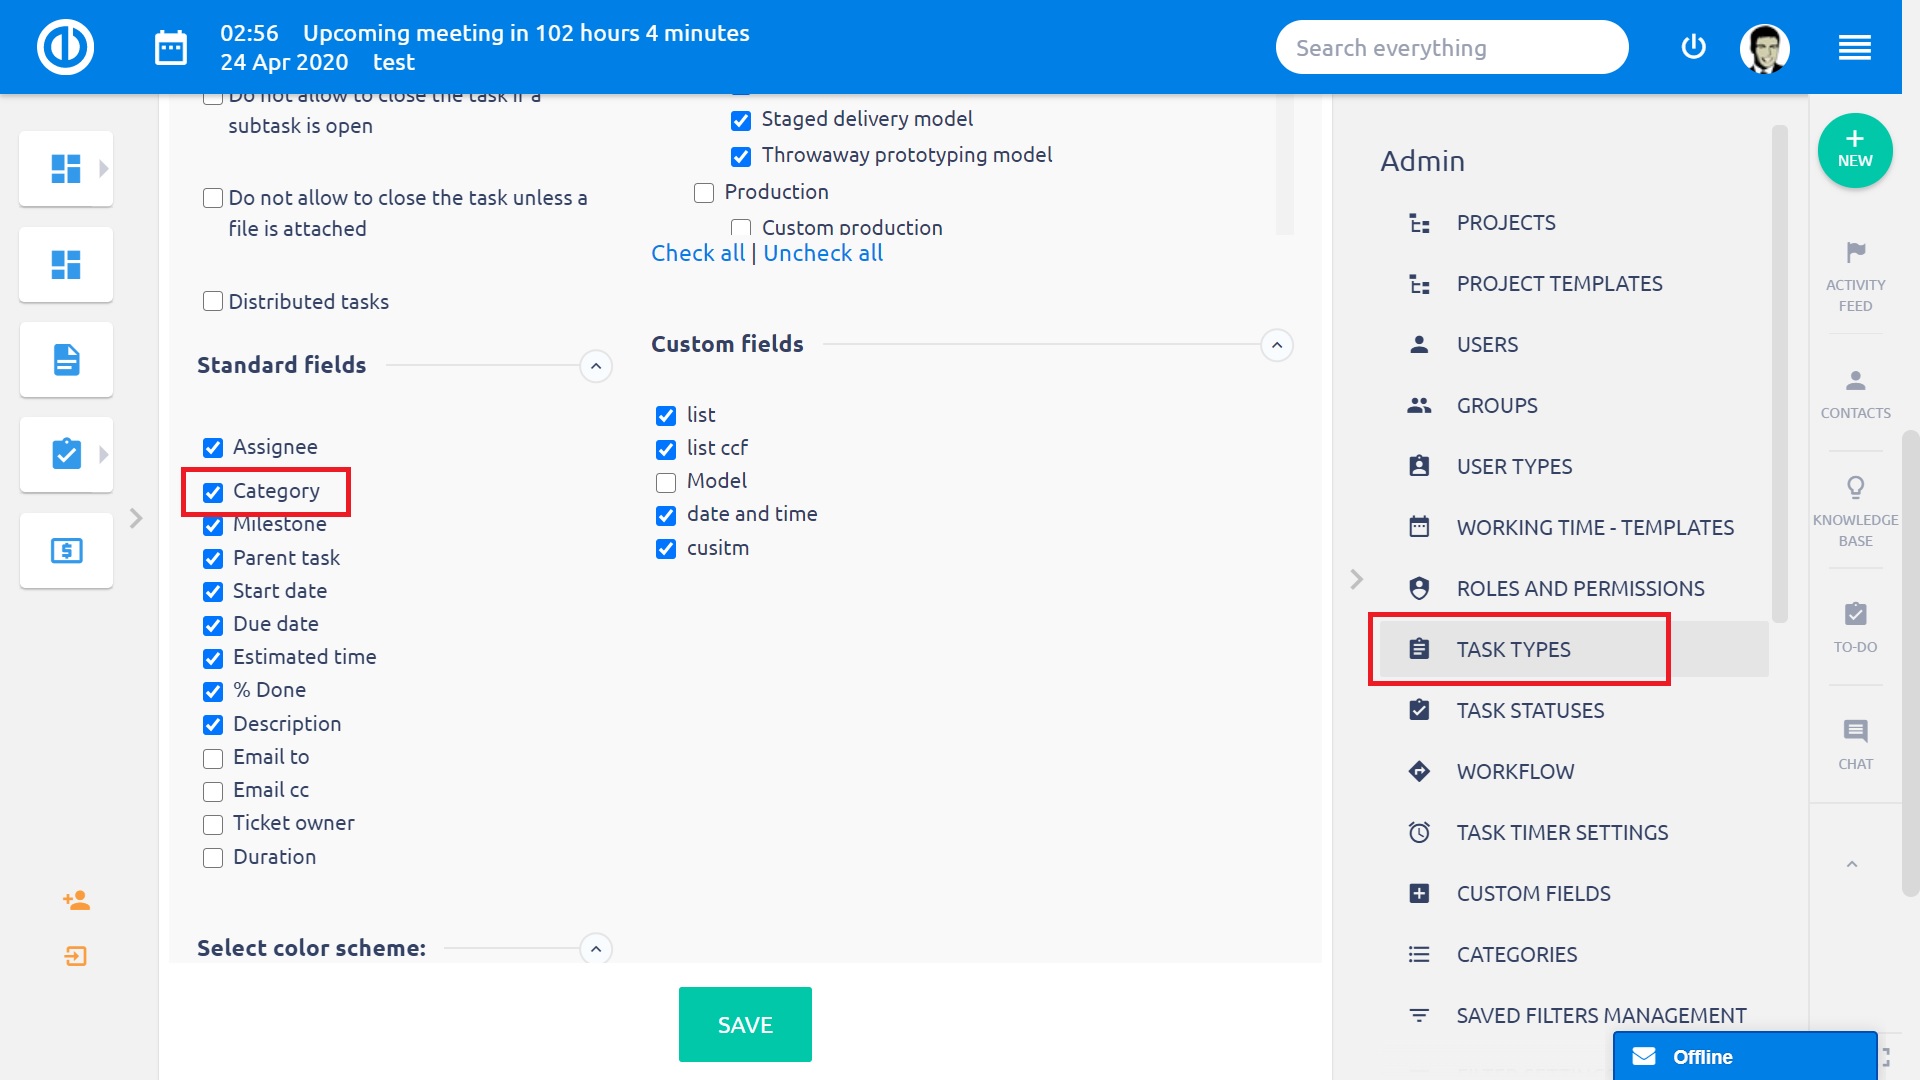Open Task Statuses in Admin menu
The height and width of the screenshot is (1080, 1920).
click(1529, 711)
